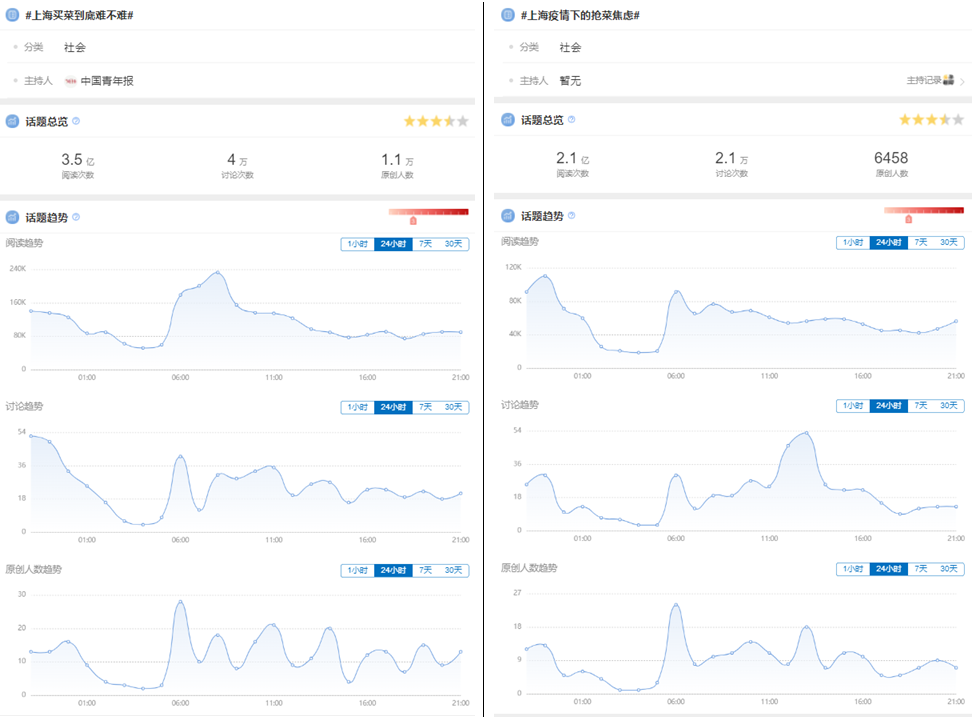Click the peak point of right 讨论趋势 curve
This screenshot has height=717, width=980.
coord(806,433)
